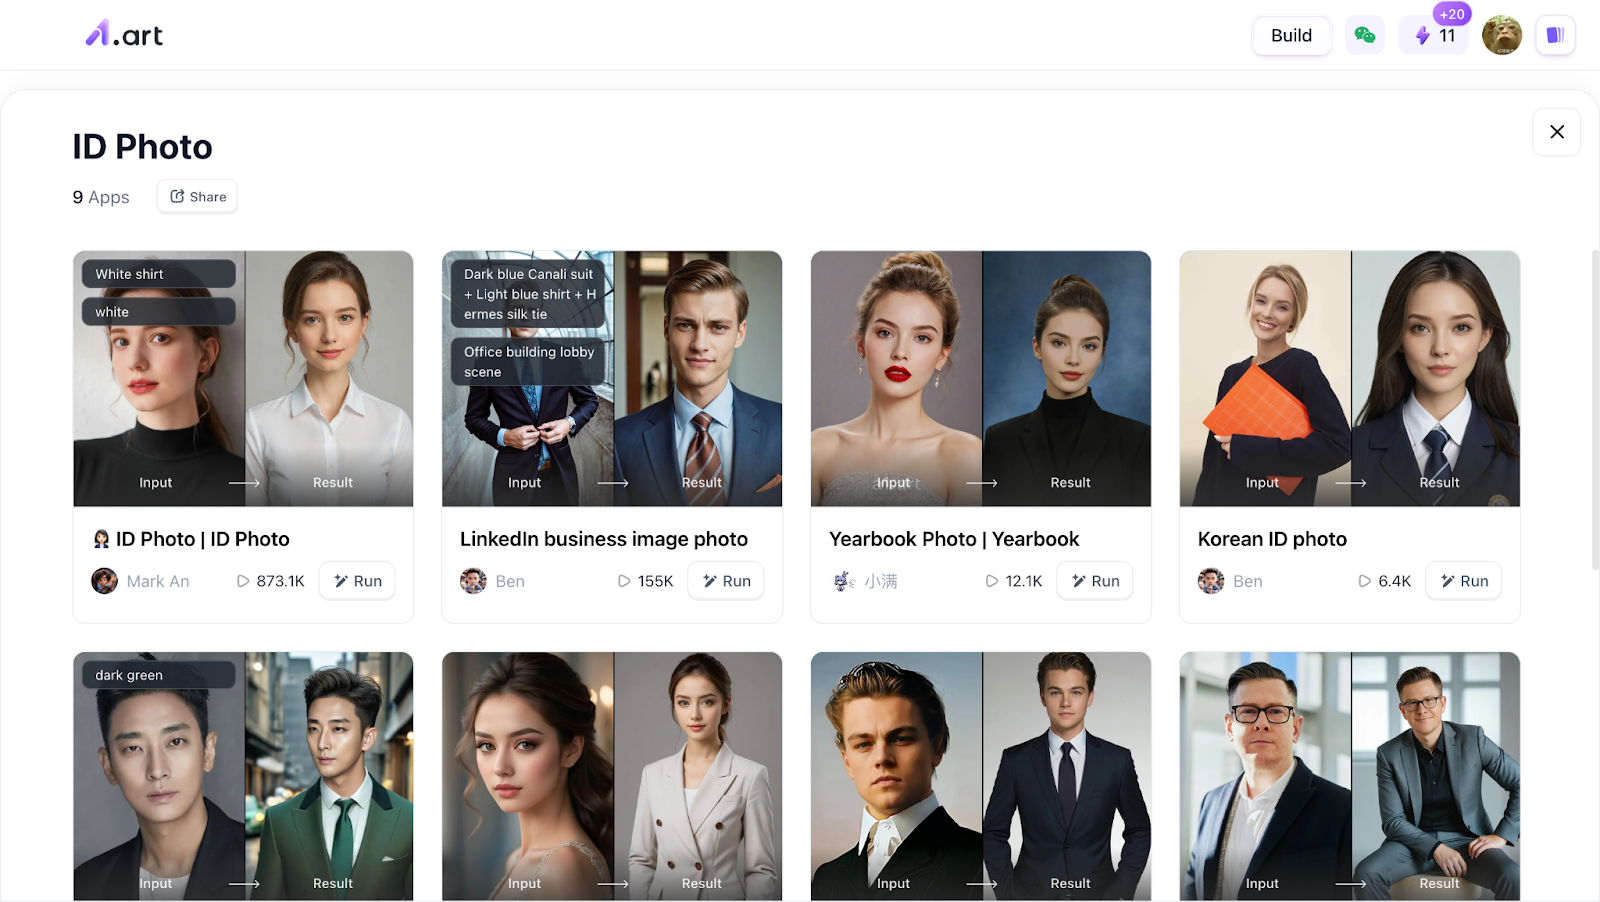Screen dimensions: 1600x902
Task: Open the man in black suit and tie thumbnail
Action: (x=981, y=777)
